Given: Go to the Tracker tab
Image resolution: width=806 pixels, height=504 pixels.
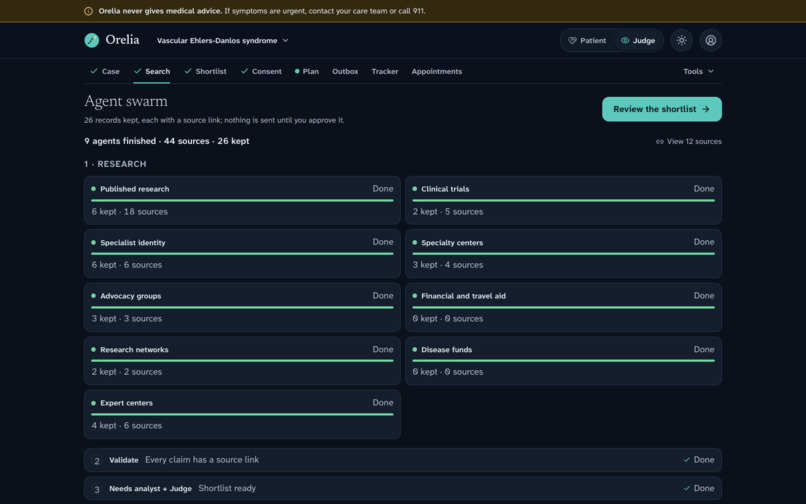Looking at the screenshot, I should tap(384, 71).
